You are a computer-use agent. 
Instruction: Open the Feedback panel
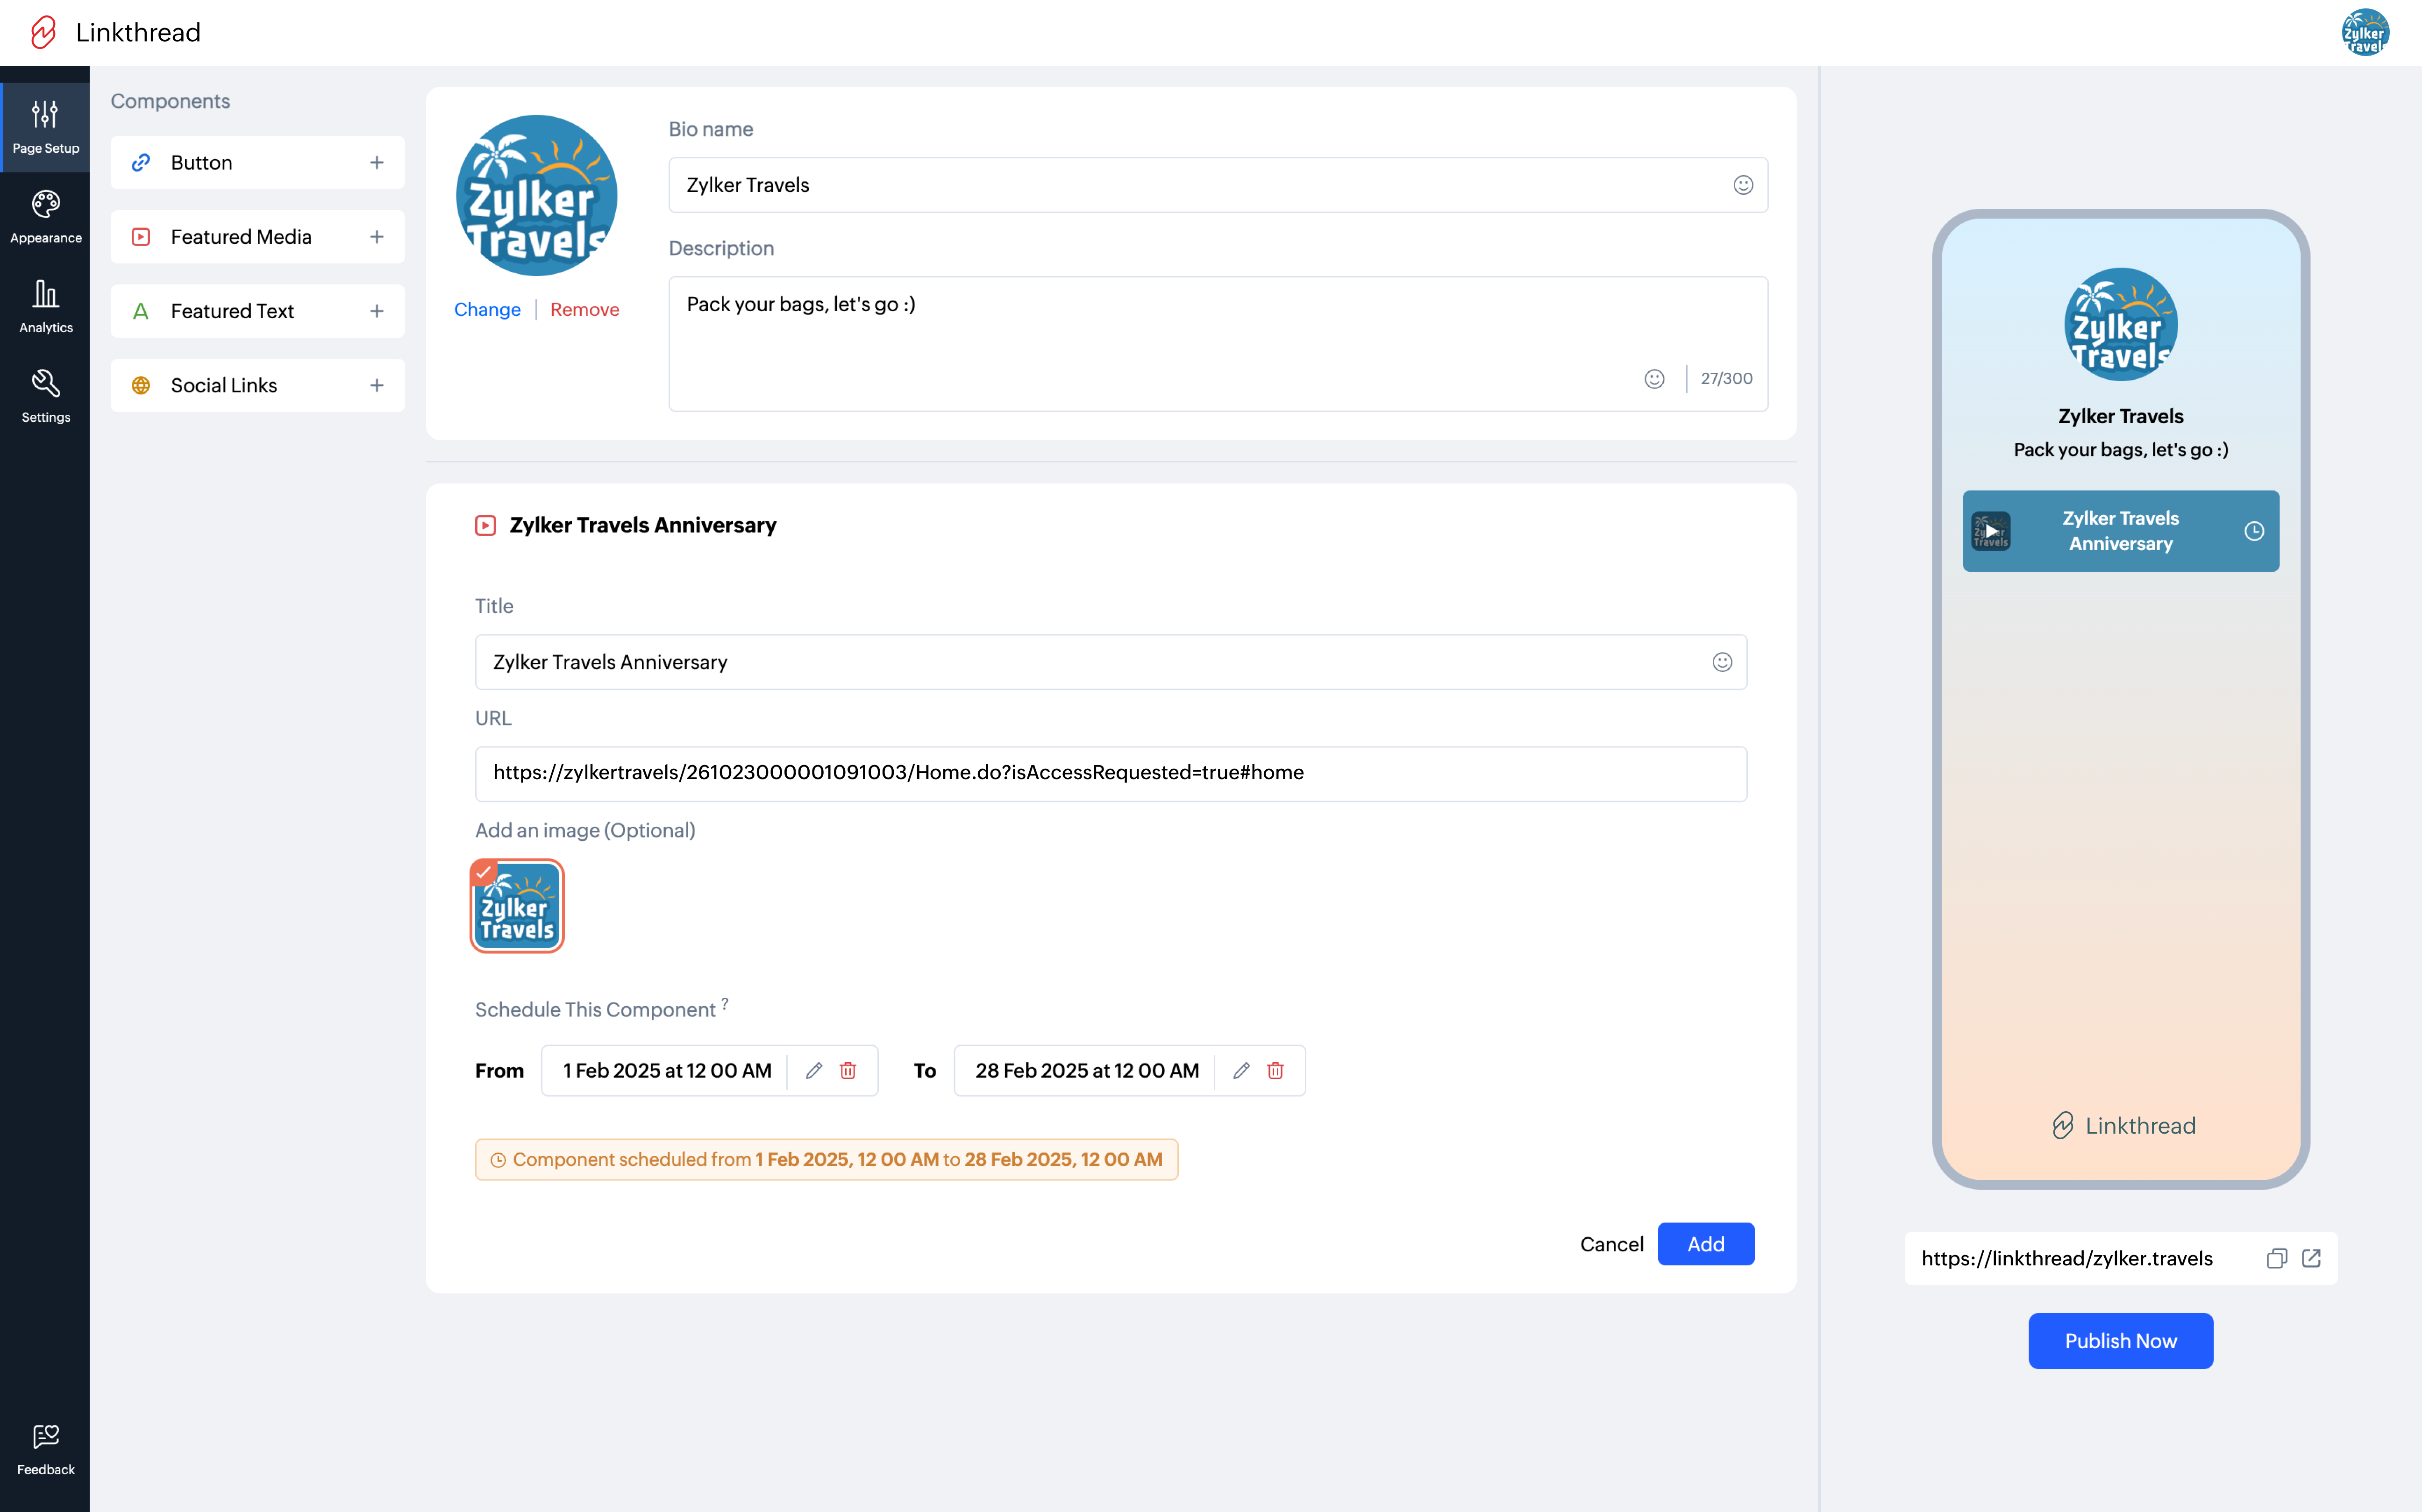pyautogui.click(x=45, y=1449)
